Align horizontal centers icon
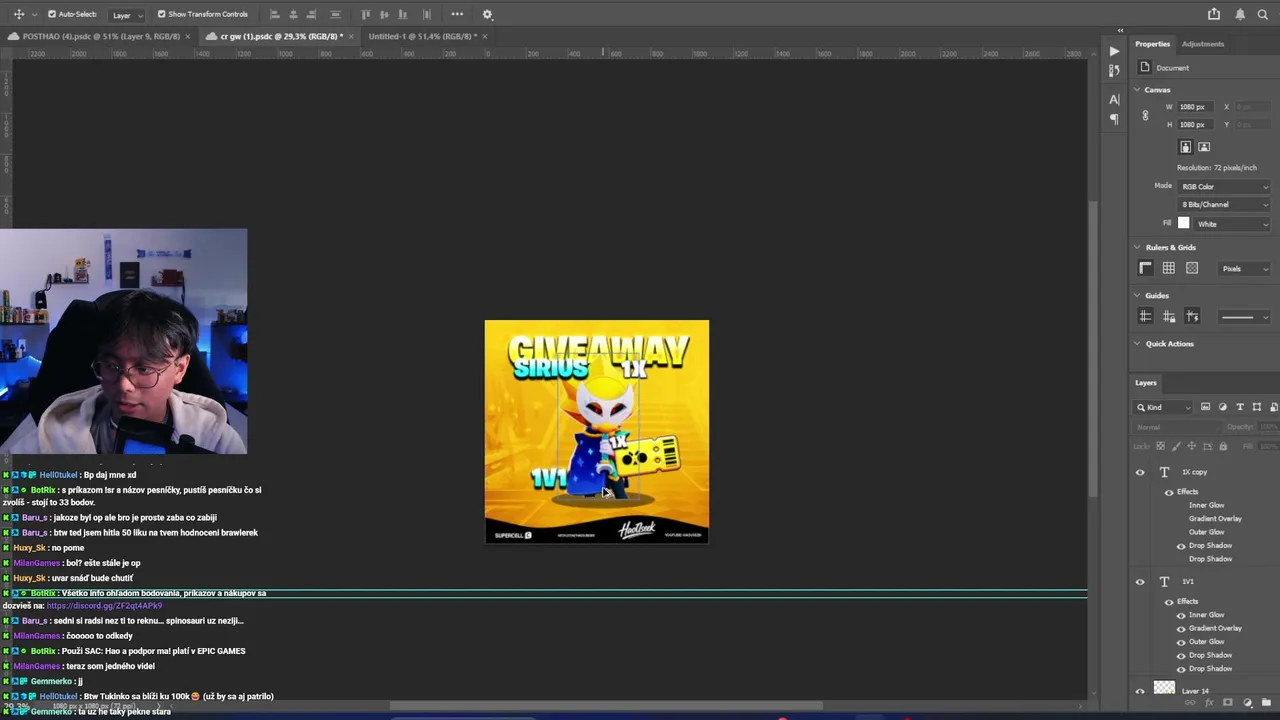The height and width of the screenshot is (720, 1280). (x=293, y=14)
